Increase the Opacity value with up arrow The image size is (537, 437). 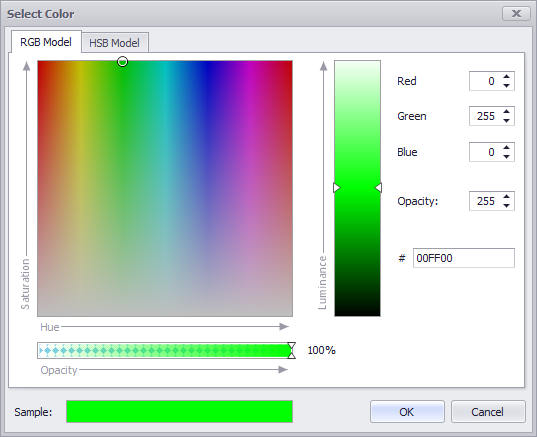point(507,196)
